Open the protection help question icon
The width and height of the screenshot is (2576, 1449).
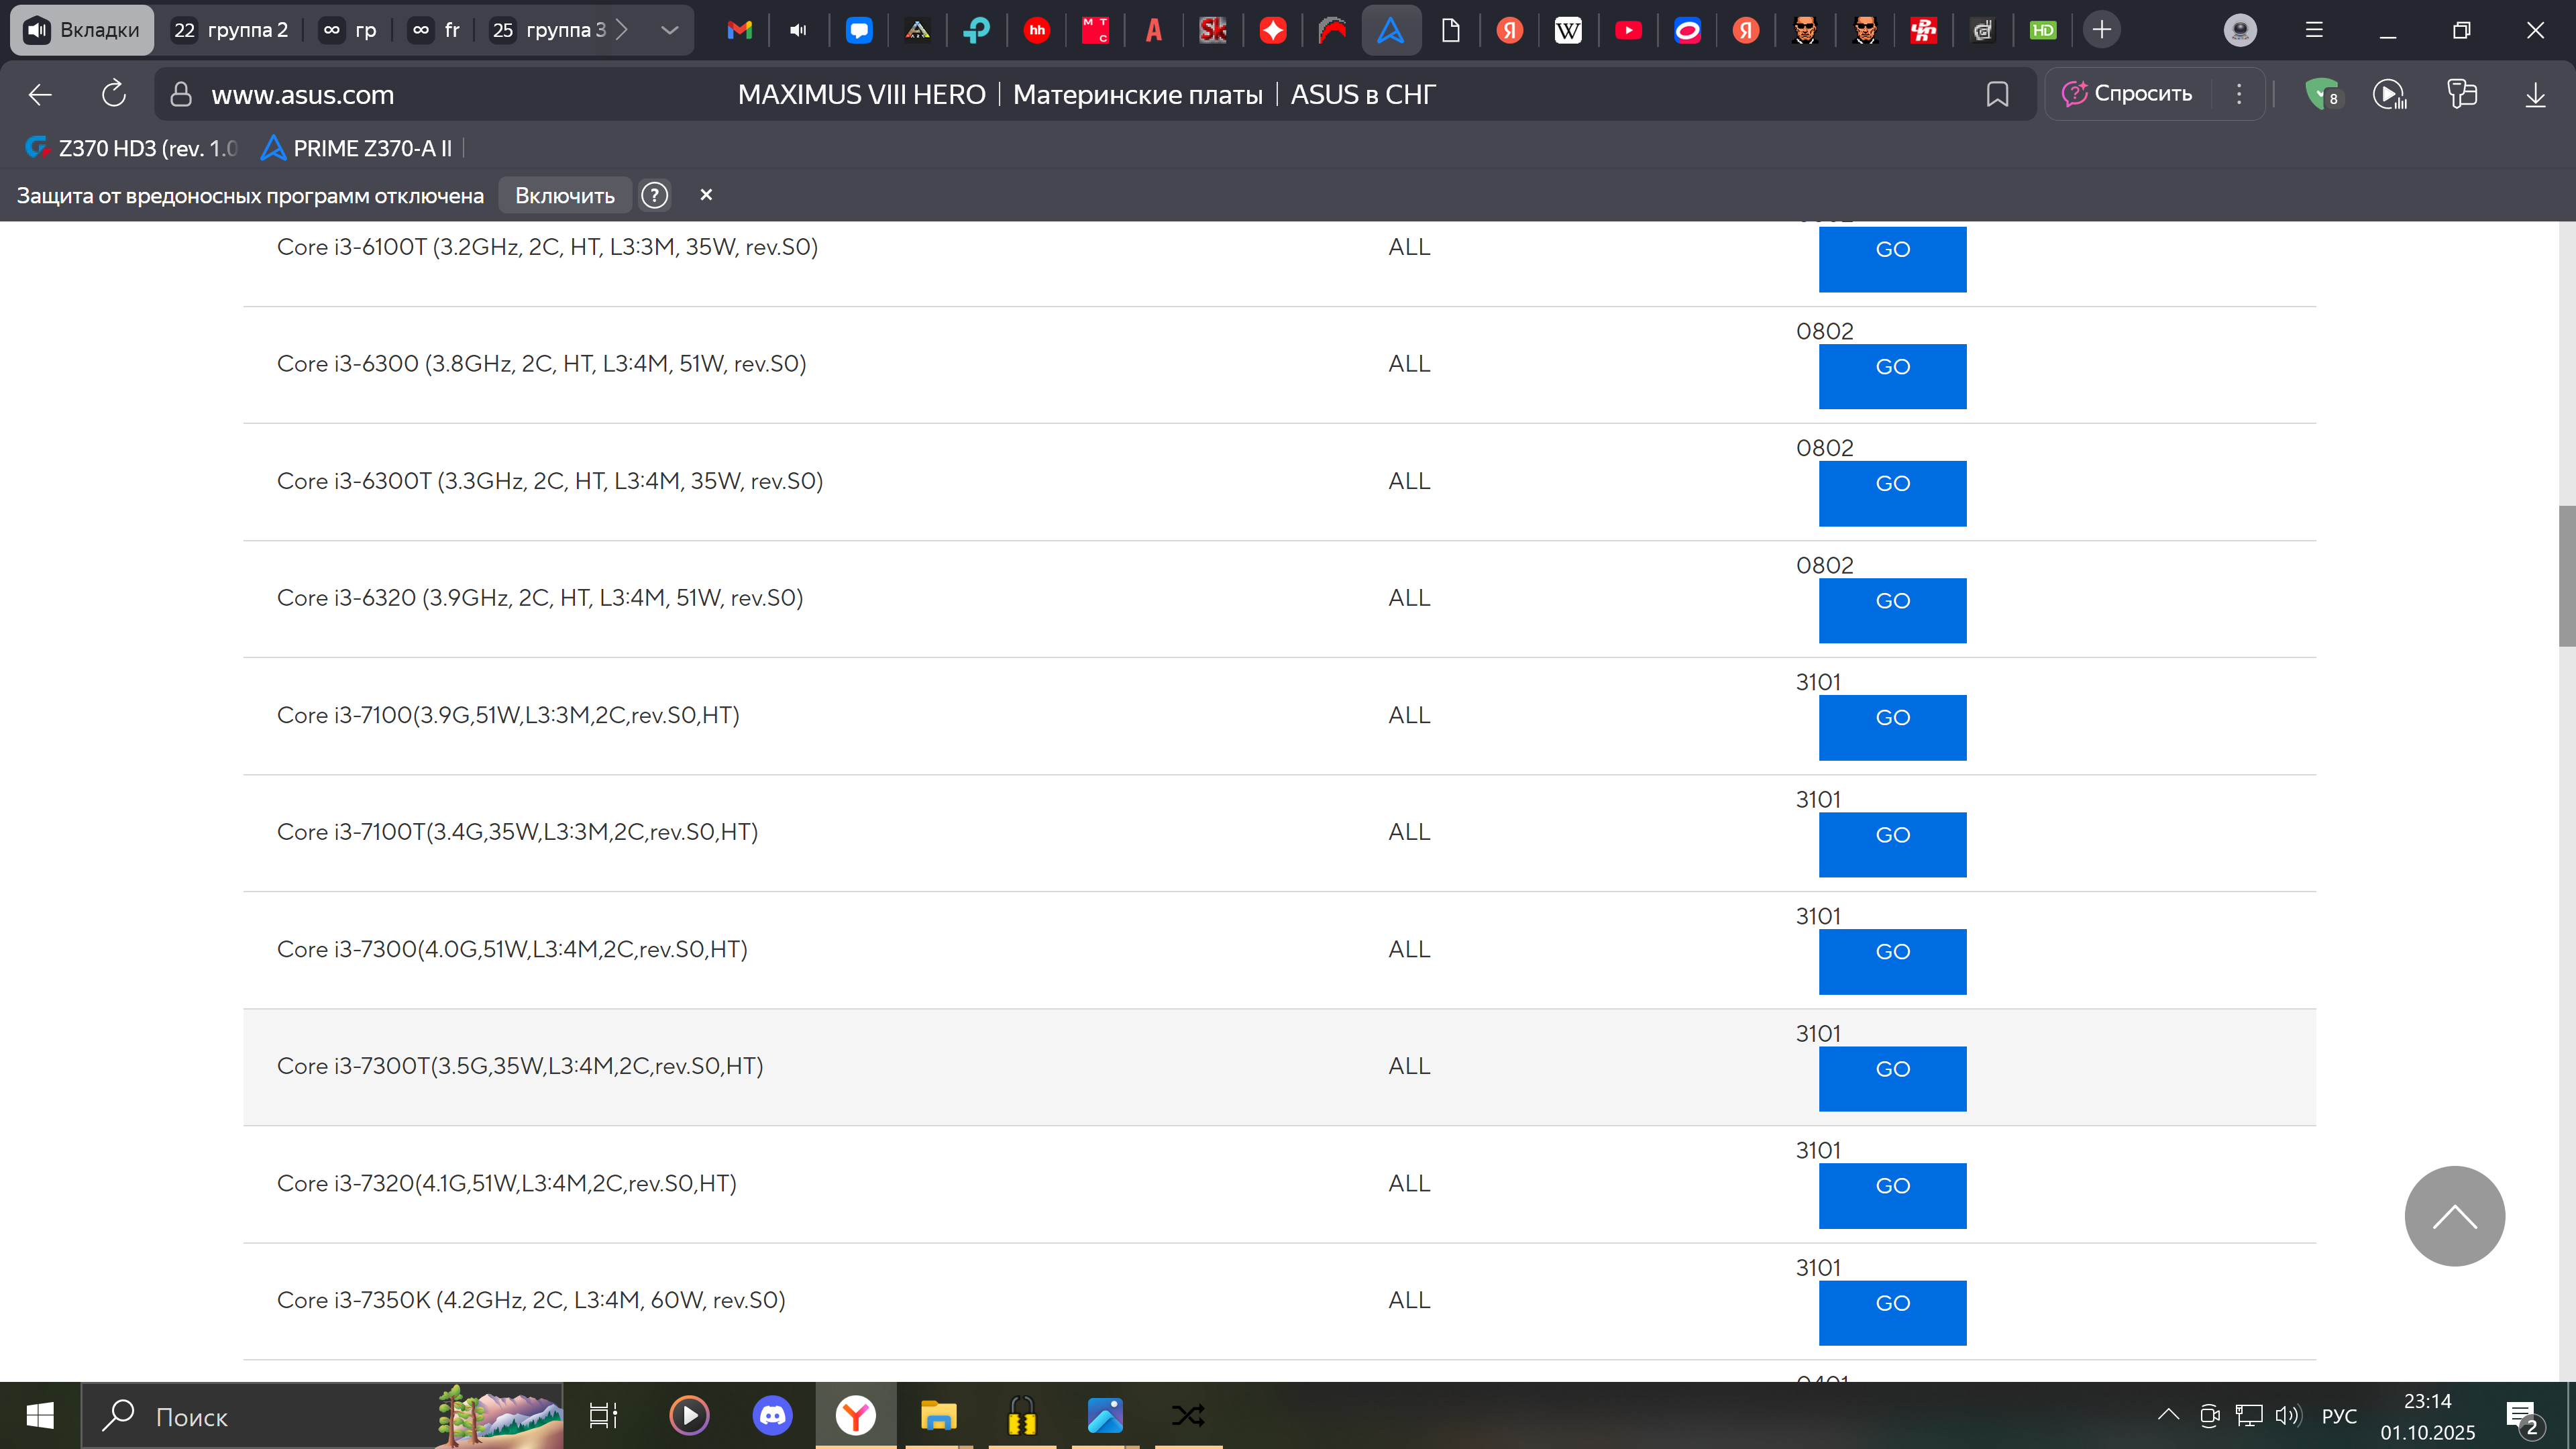pyautogui.click(x=654, y=195)
